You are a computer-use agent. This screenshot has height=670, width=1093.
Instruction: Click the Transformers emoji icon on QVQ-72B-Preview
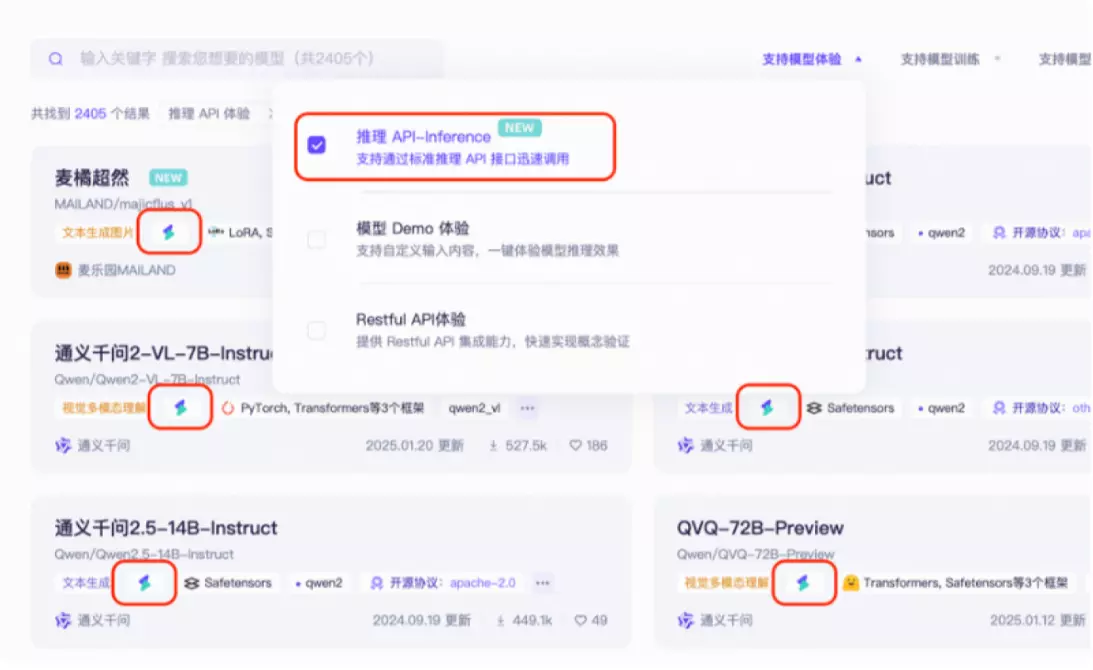850,582
